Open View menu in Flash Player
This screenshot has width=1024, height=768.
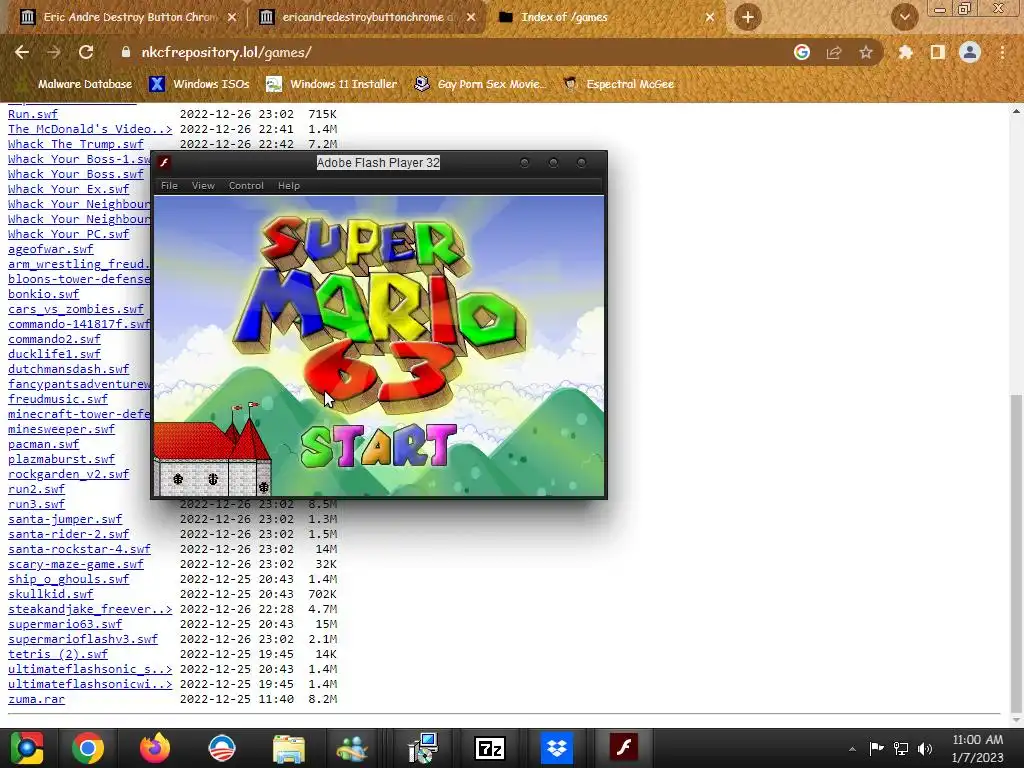[203, 185]
